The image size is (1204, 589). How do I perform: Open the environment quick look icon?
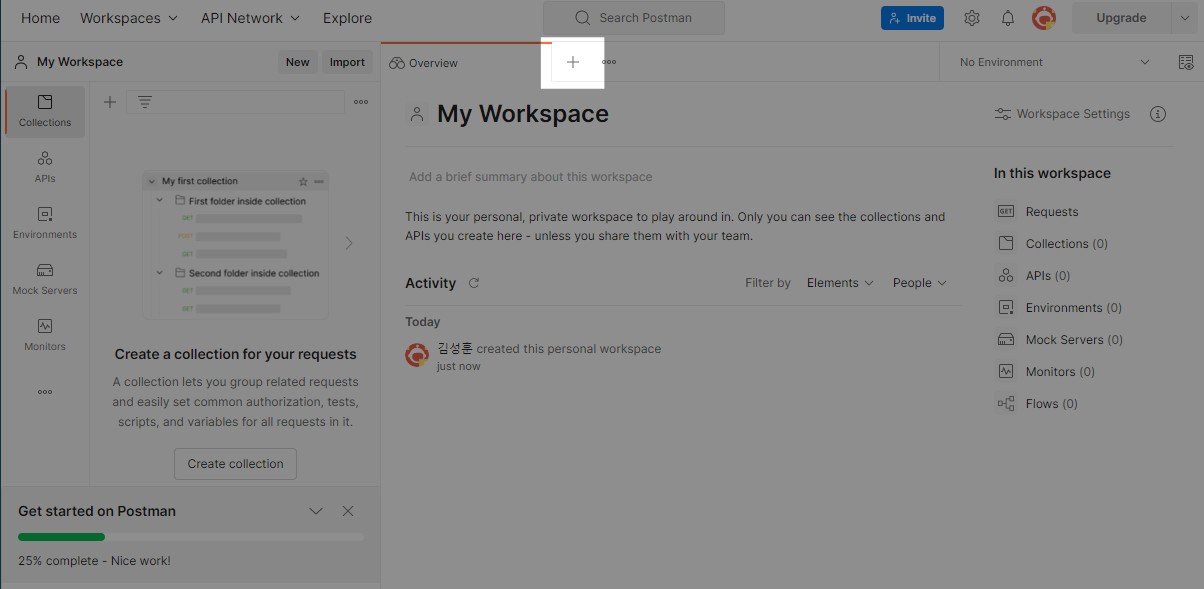click(x=1186, y=62)
